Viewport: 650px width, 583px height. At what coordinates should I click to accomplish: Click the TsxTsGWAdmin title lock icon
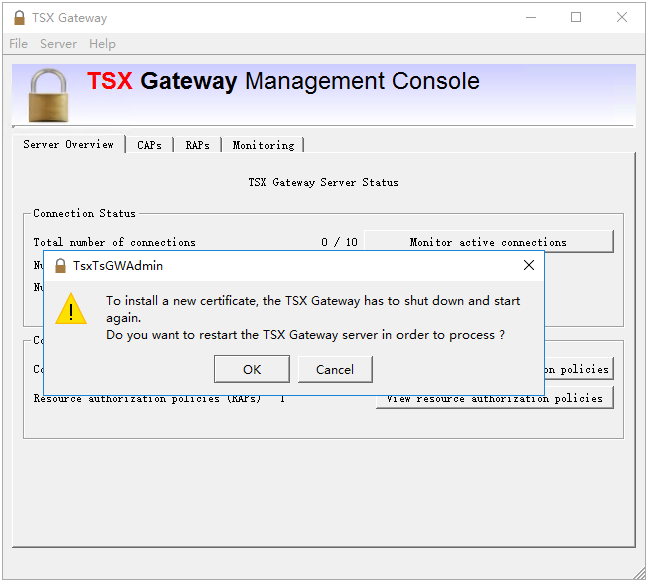(61, 266)
